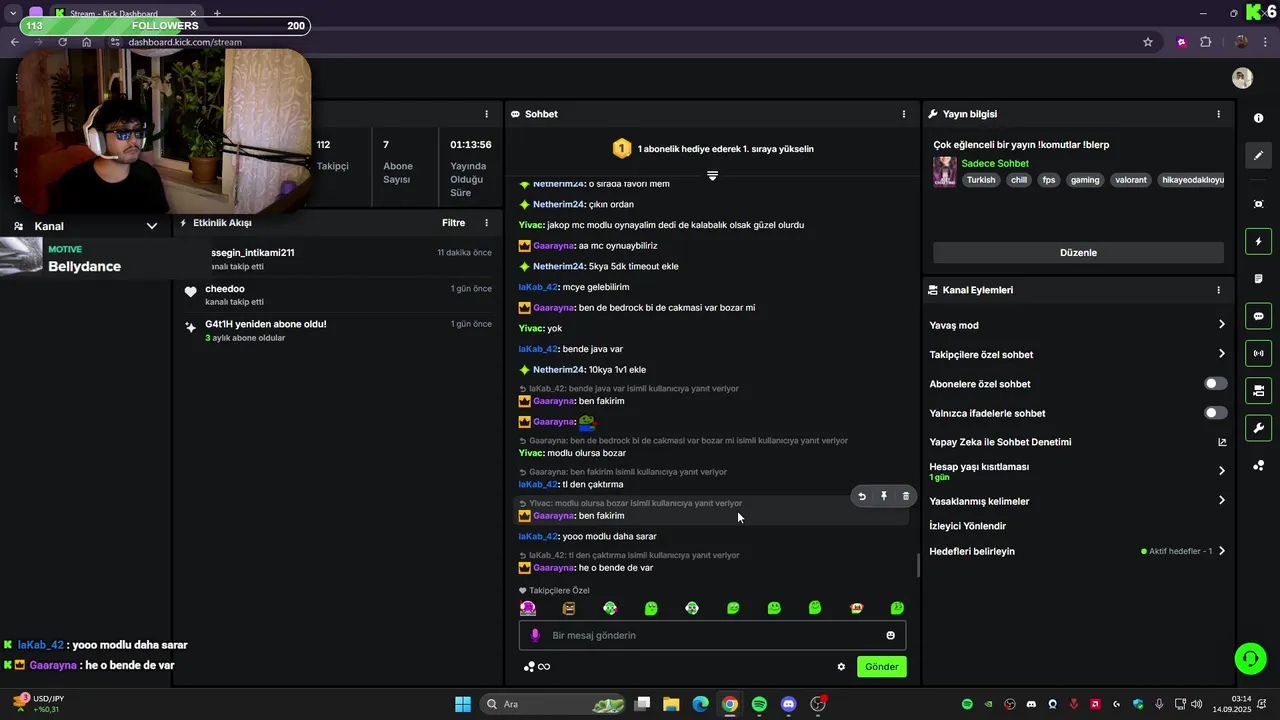
Task: Click the screen capture icon in right sidebar
Action: (x=1258, y=204)
